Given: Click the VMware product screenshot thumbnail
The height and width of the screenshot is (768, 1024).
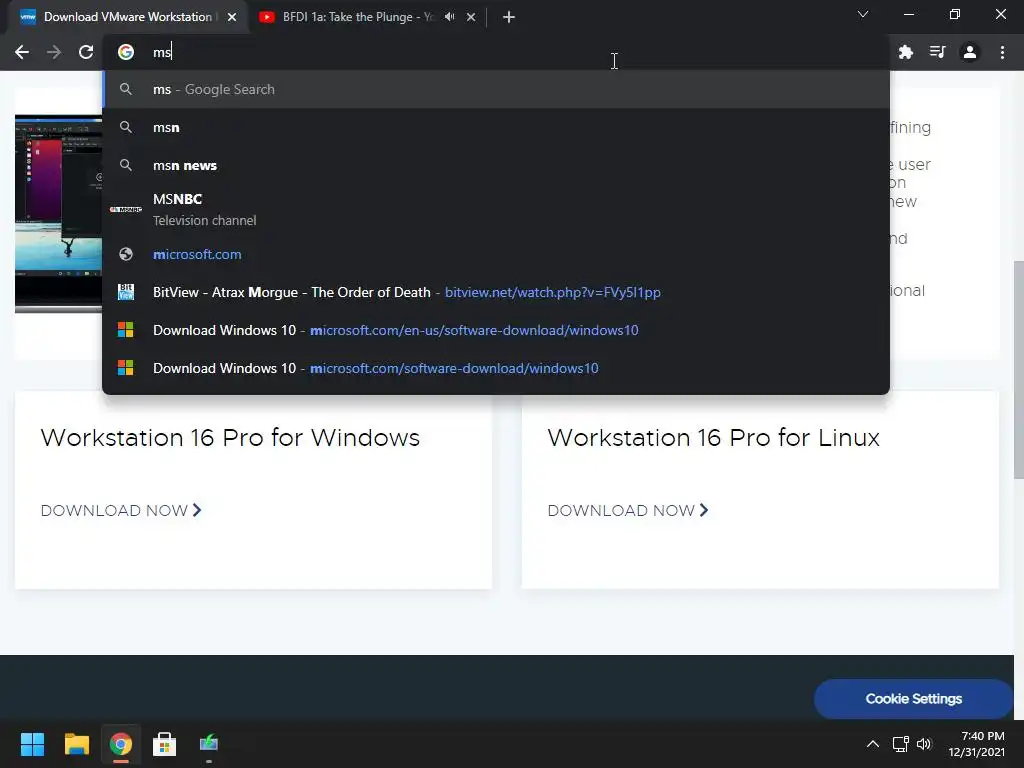Looking at the screenshot, I should [x=58, y=214].
